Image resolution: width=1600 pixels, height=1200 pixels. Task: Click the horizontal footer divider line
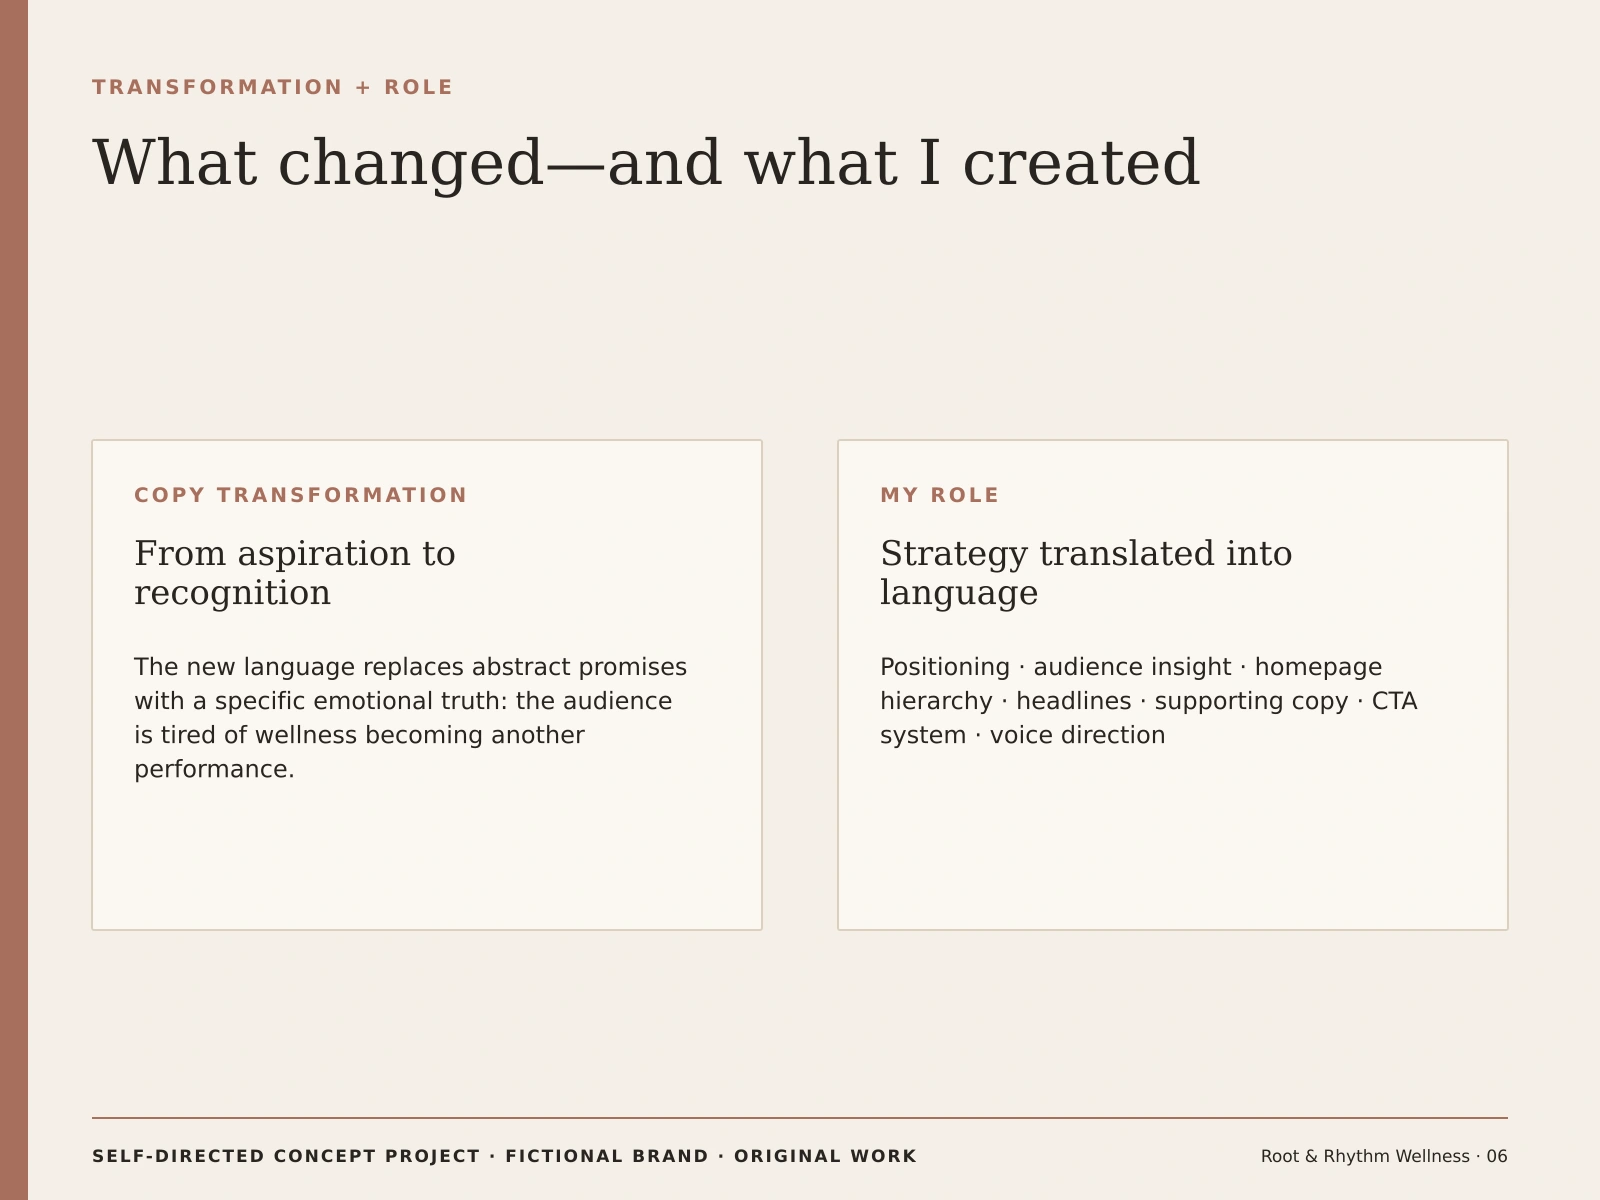click(x=800, y=1118)
